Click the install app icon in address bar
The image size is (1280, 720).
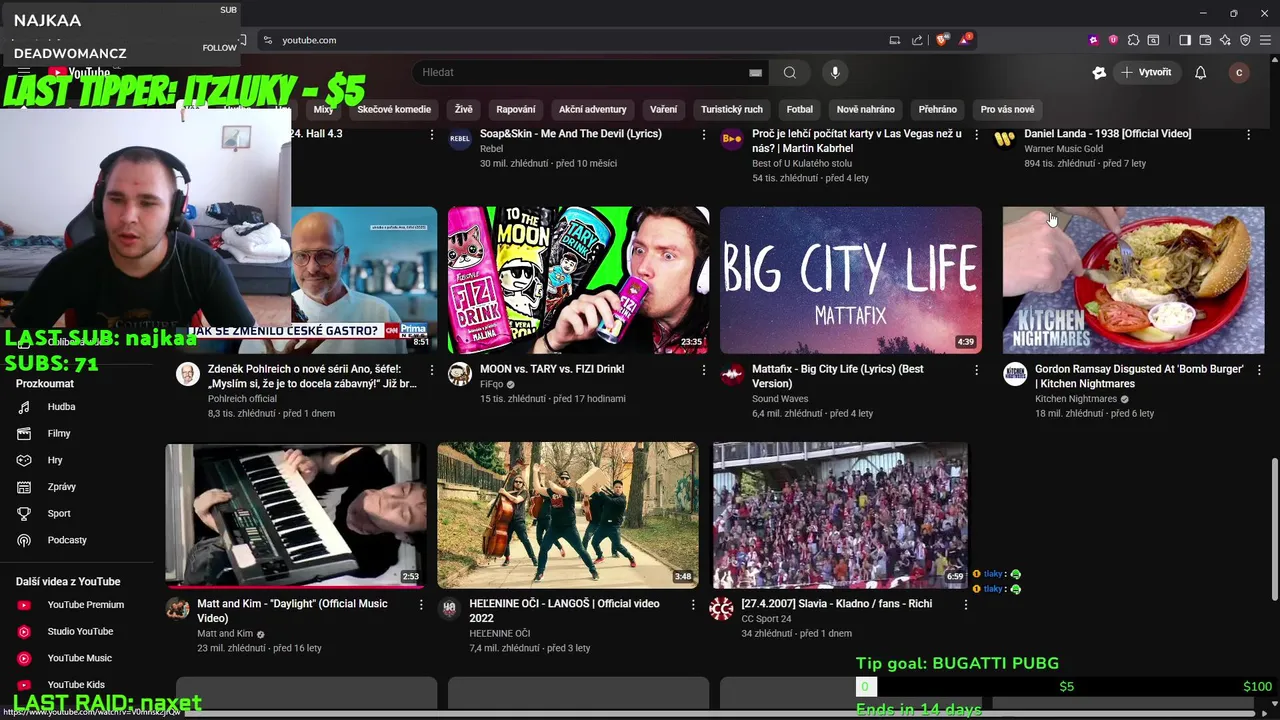894,40
